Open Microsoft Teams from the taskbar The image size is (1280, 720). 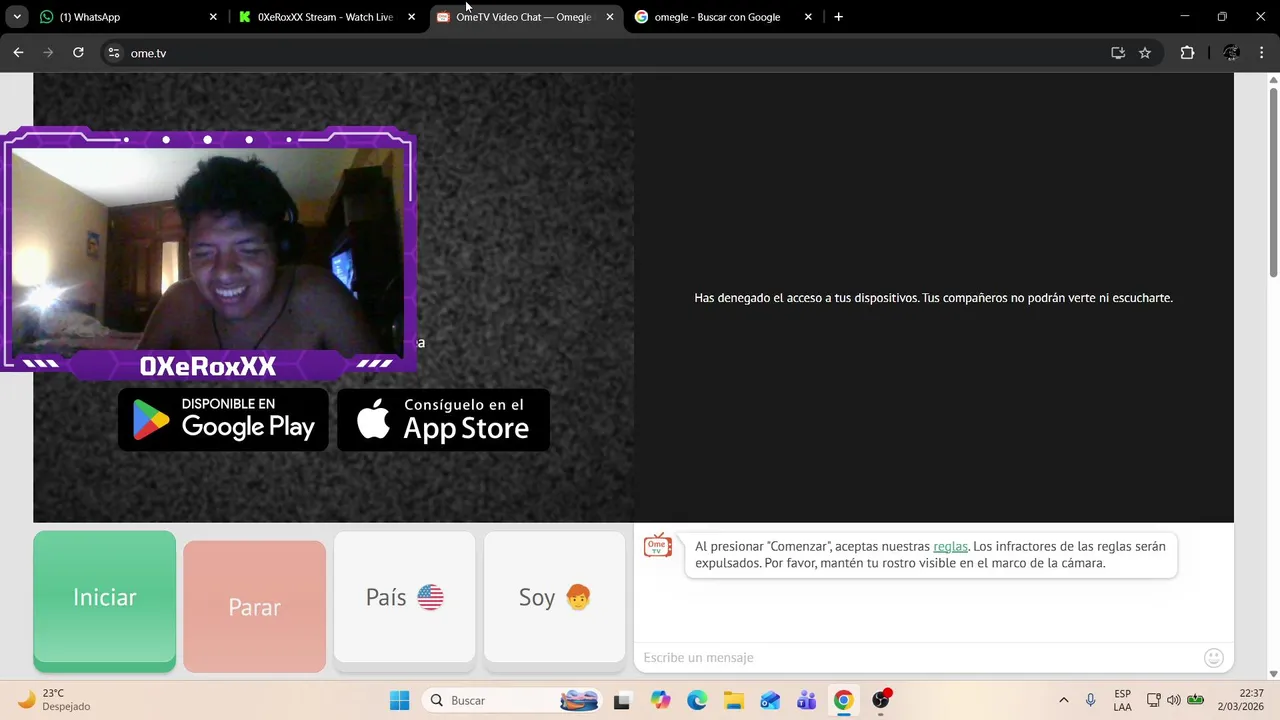[807, 700]
